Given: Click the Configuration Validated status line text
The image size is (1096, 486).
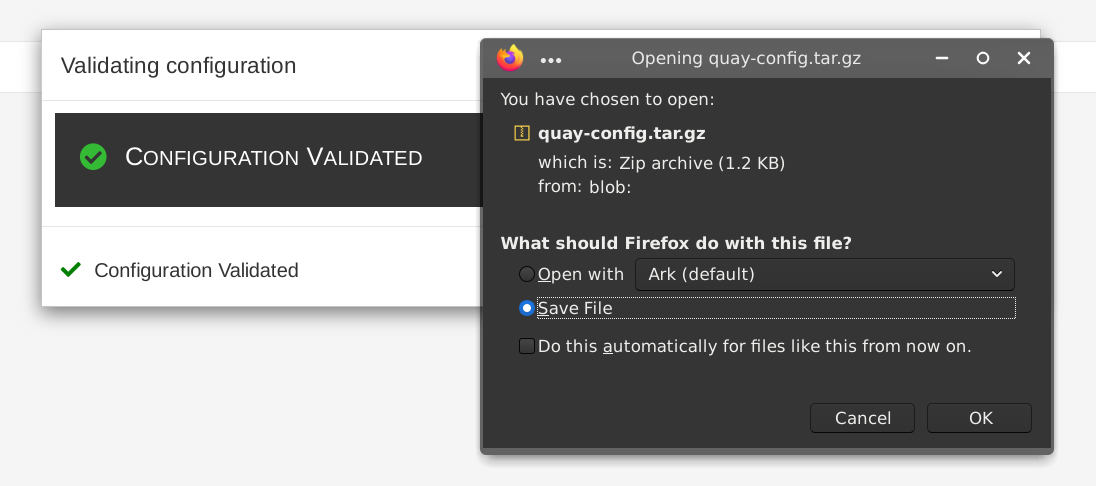Looking at the screenshot, I should (x=196, y=270).
